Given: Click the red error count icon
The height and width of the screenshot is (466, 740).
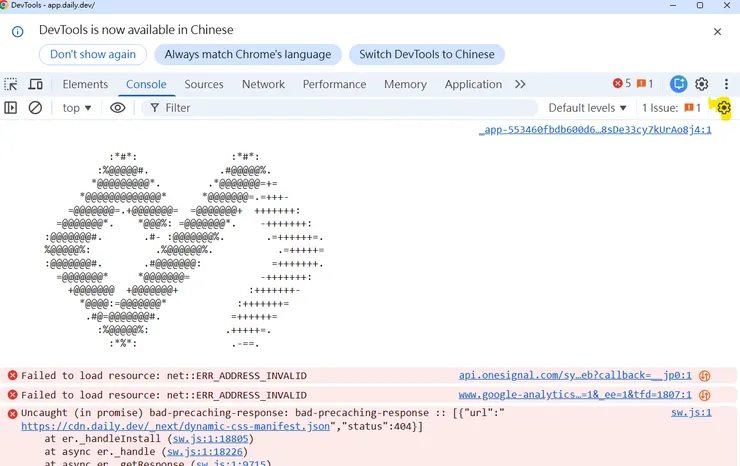Looking at the screenshot, I should (x=617, y=84).
